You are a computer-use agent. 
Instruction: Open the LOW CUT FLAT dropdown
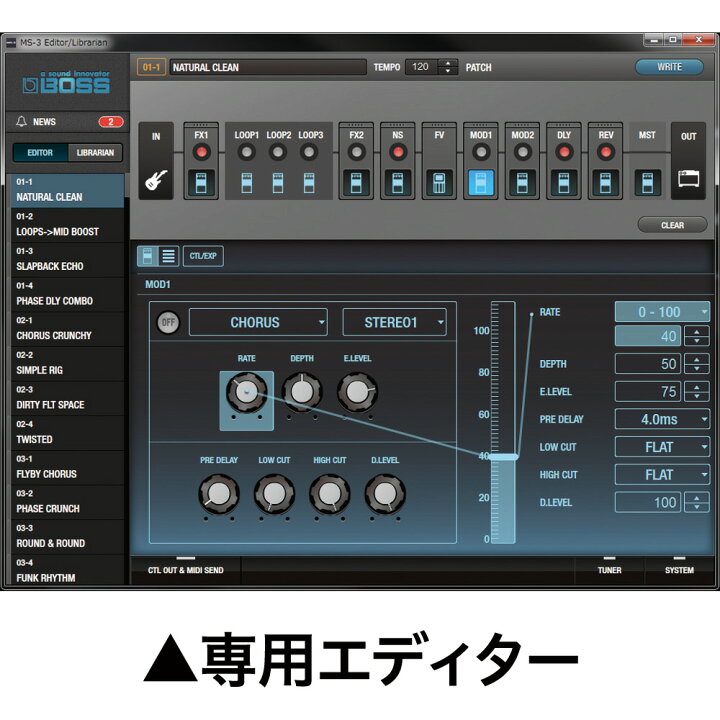(x=662, y=447)
